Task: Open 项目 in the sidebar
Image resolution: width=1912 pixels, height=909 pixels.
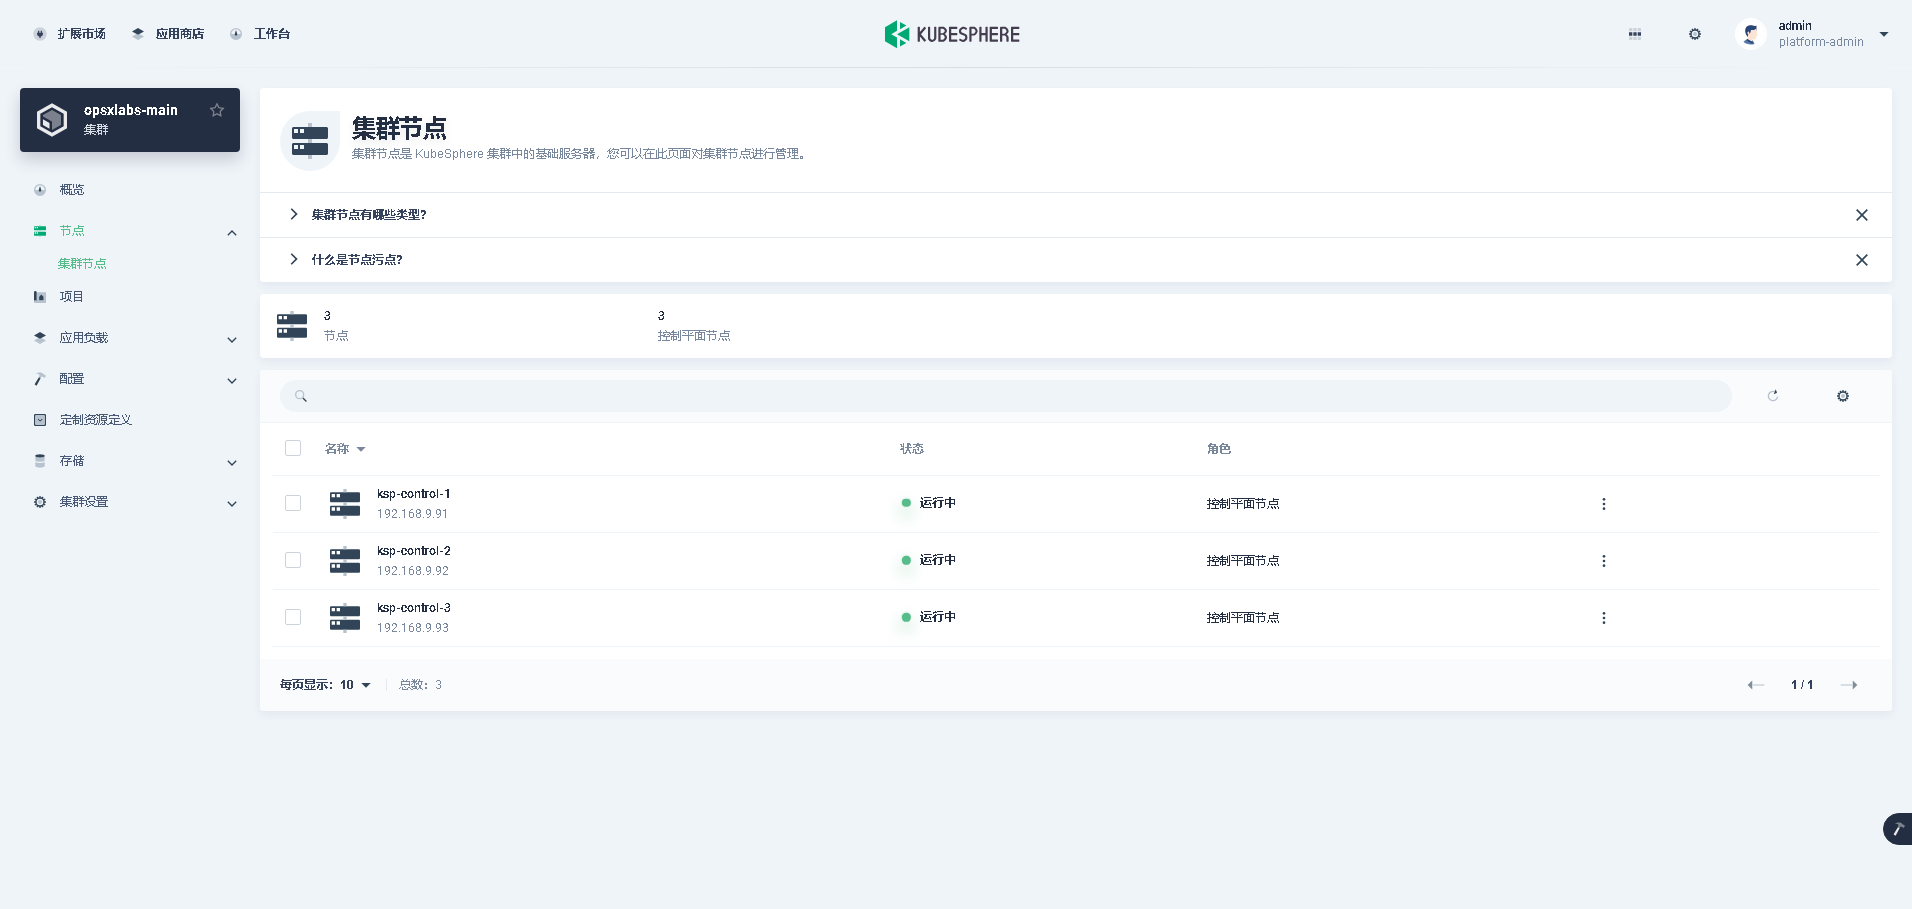Action: (72, 296)
